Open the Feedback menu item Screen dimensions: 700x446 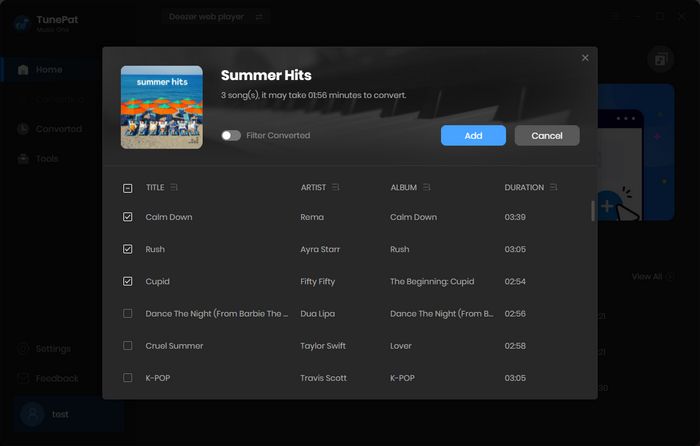56,379
